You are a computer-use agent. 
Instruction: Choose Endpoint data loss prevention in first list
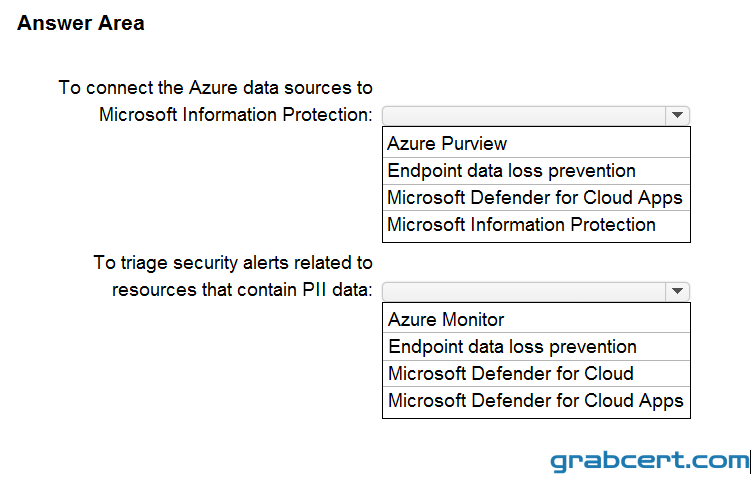[536, 171]
